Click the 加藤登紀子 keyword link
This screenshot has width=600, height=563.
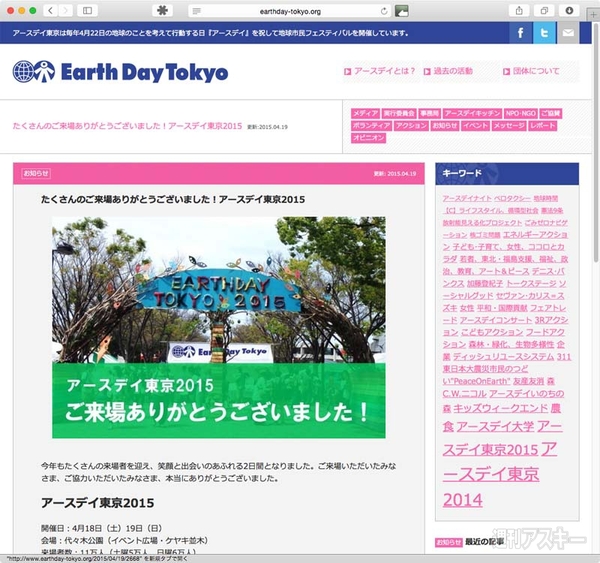(x=485, y=284)
